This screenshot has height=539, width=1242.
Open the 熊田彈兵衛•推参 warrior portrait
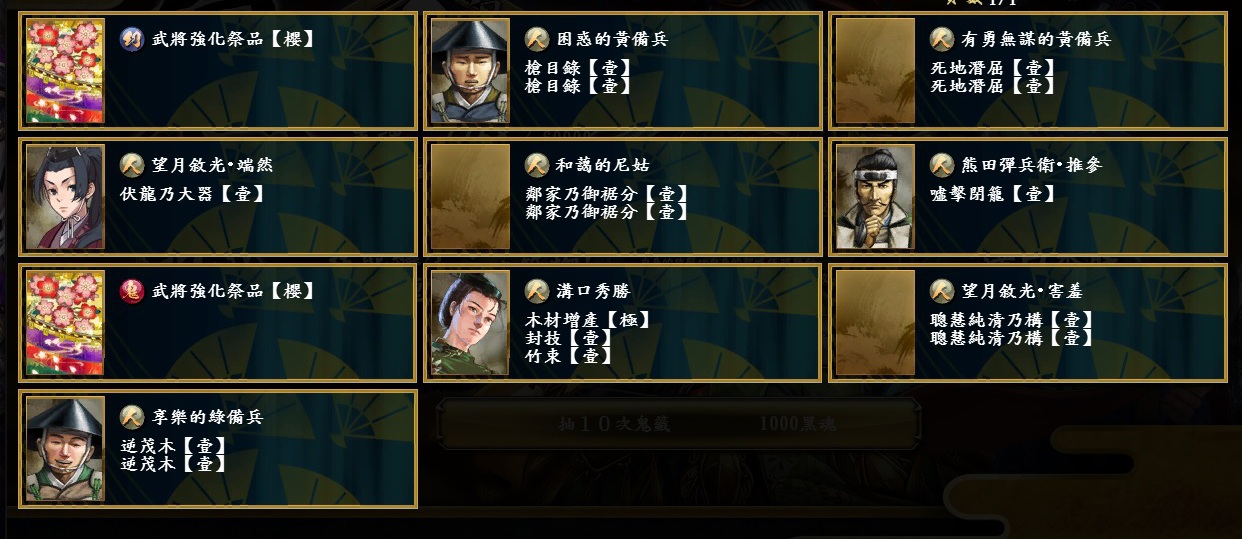tap(875, 197)
